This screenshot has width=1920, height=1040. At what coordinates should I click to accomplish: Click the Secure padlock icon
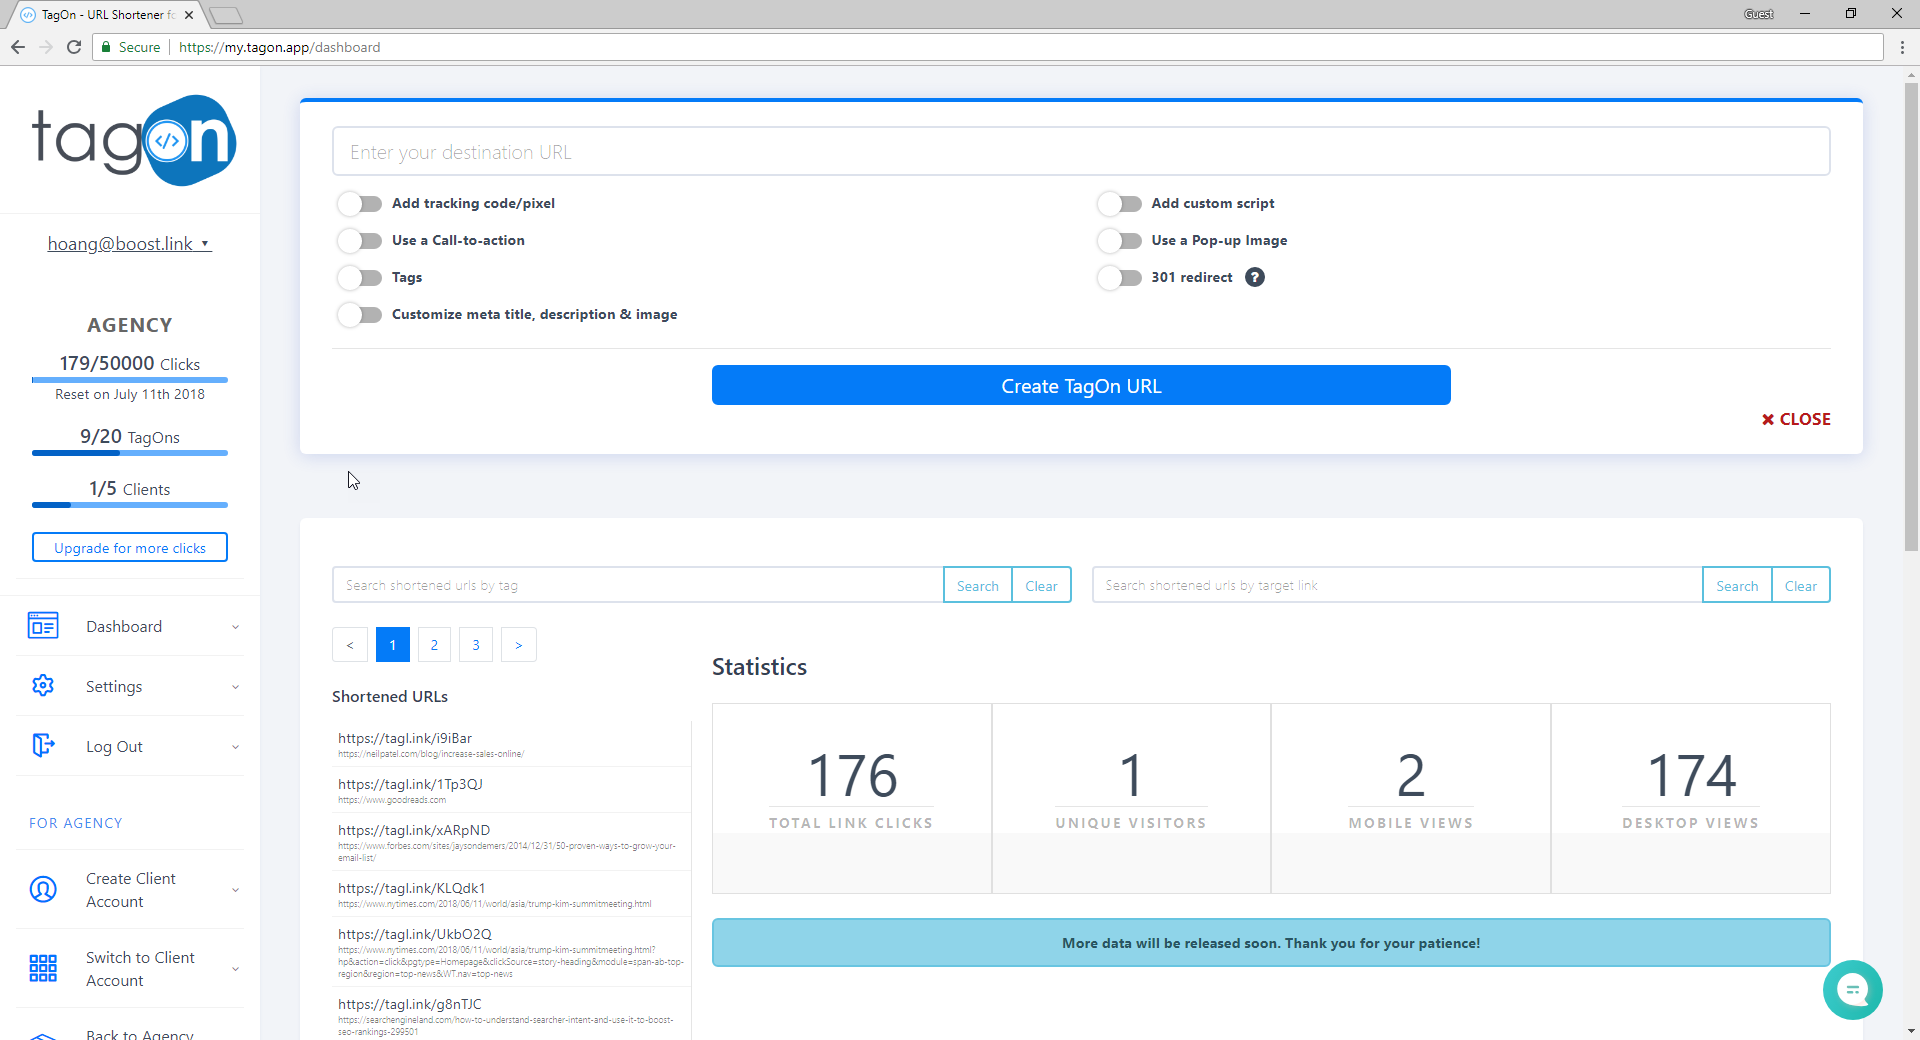106,47
